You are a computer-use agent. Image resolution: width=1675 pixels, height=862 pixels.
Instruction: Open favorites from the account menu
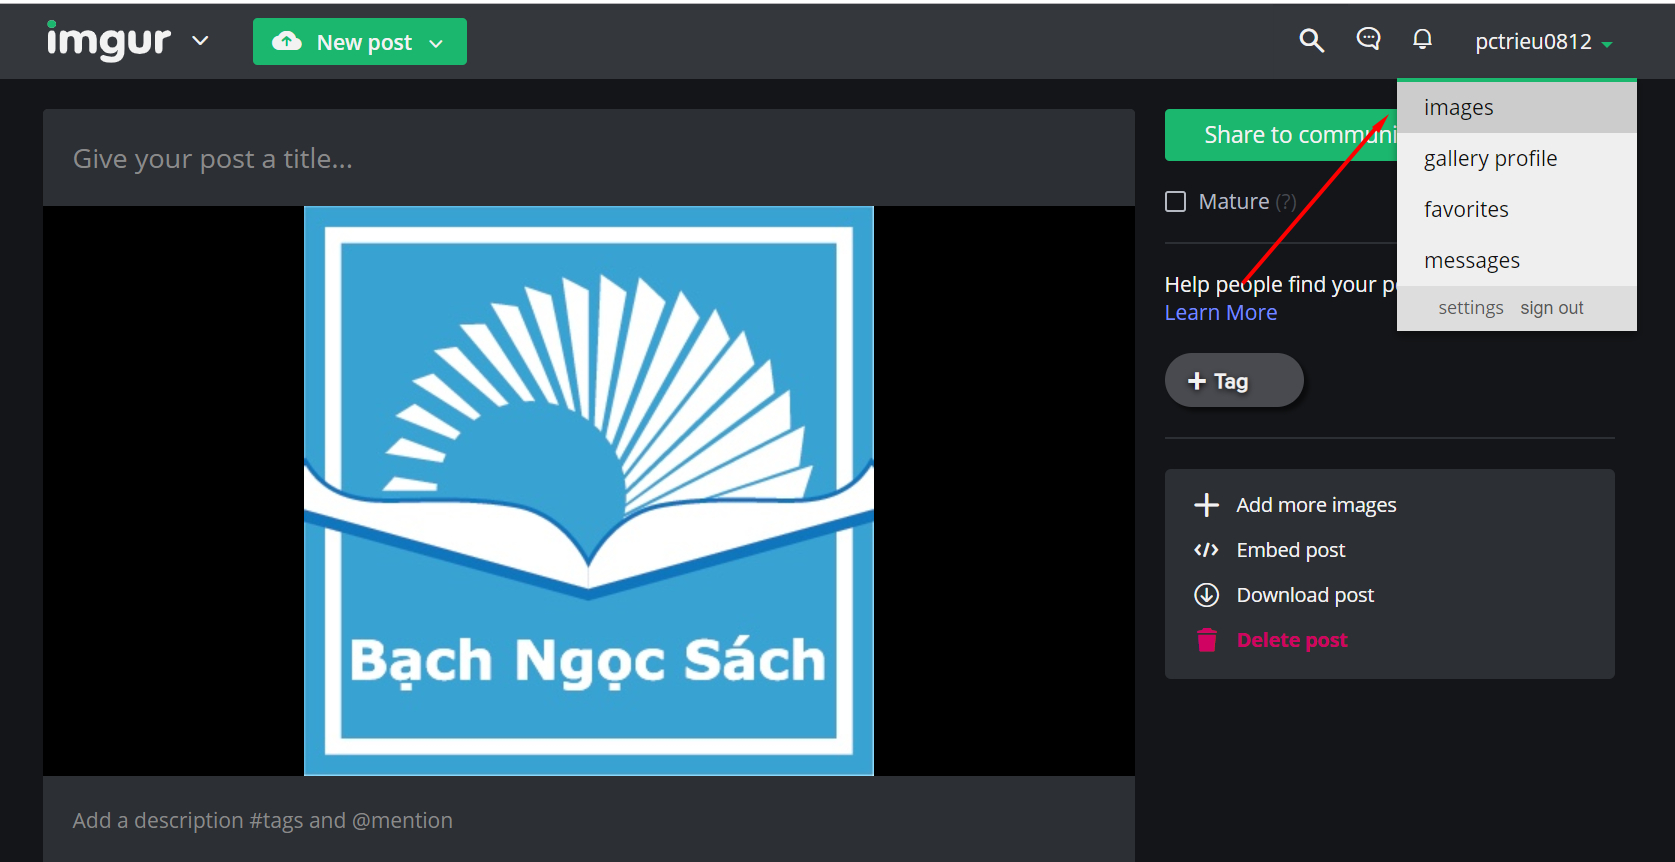point(1466,210)
